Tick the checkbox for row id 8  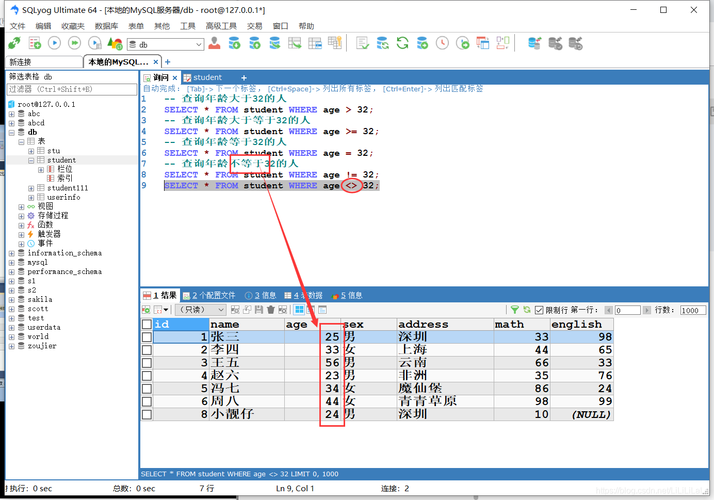click(147, 413)
